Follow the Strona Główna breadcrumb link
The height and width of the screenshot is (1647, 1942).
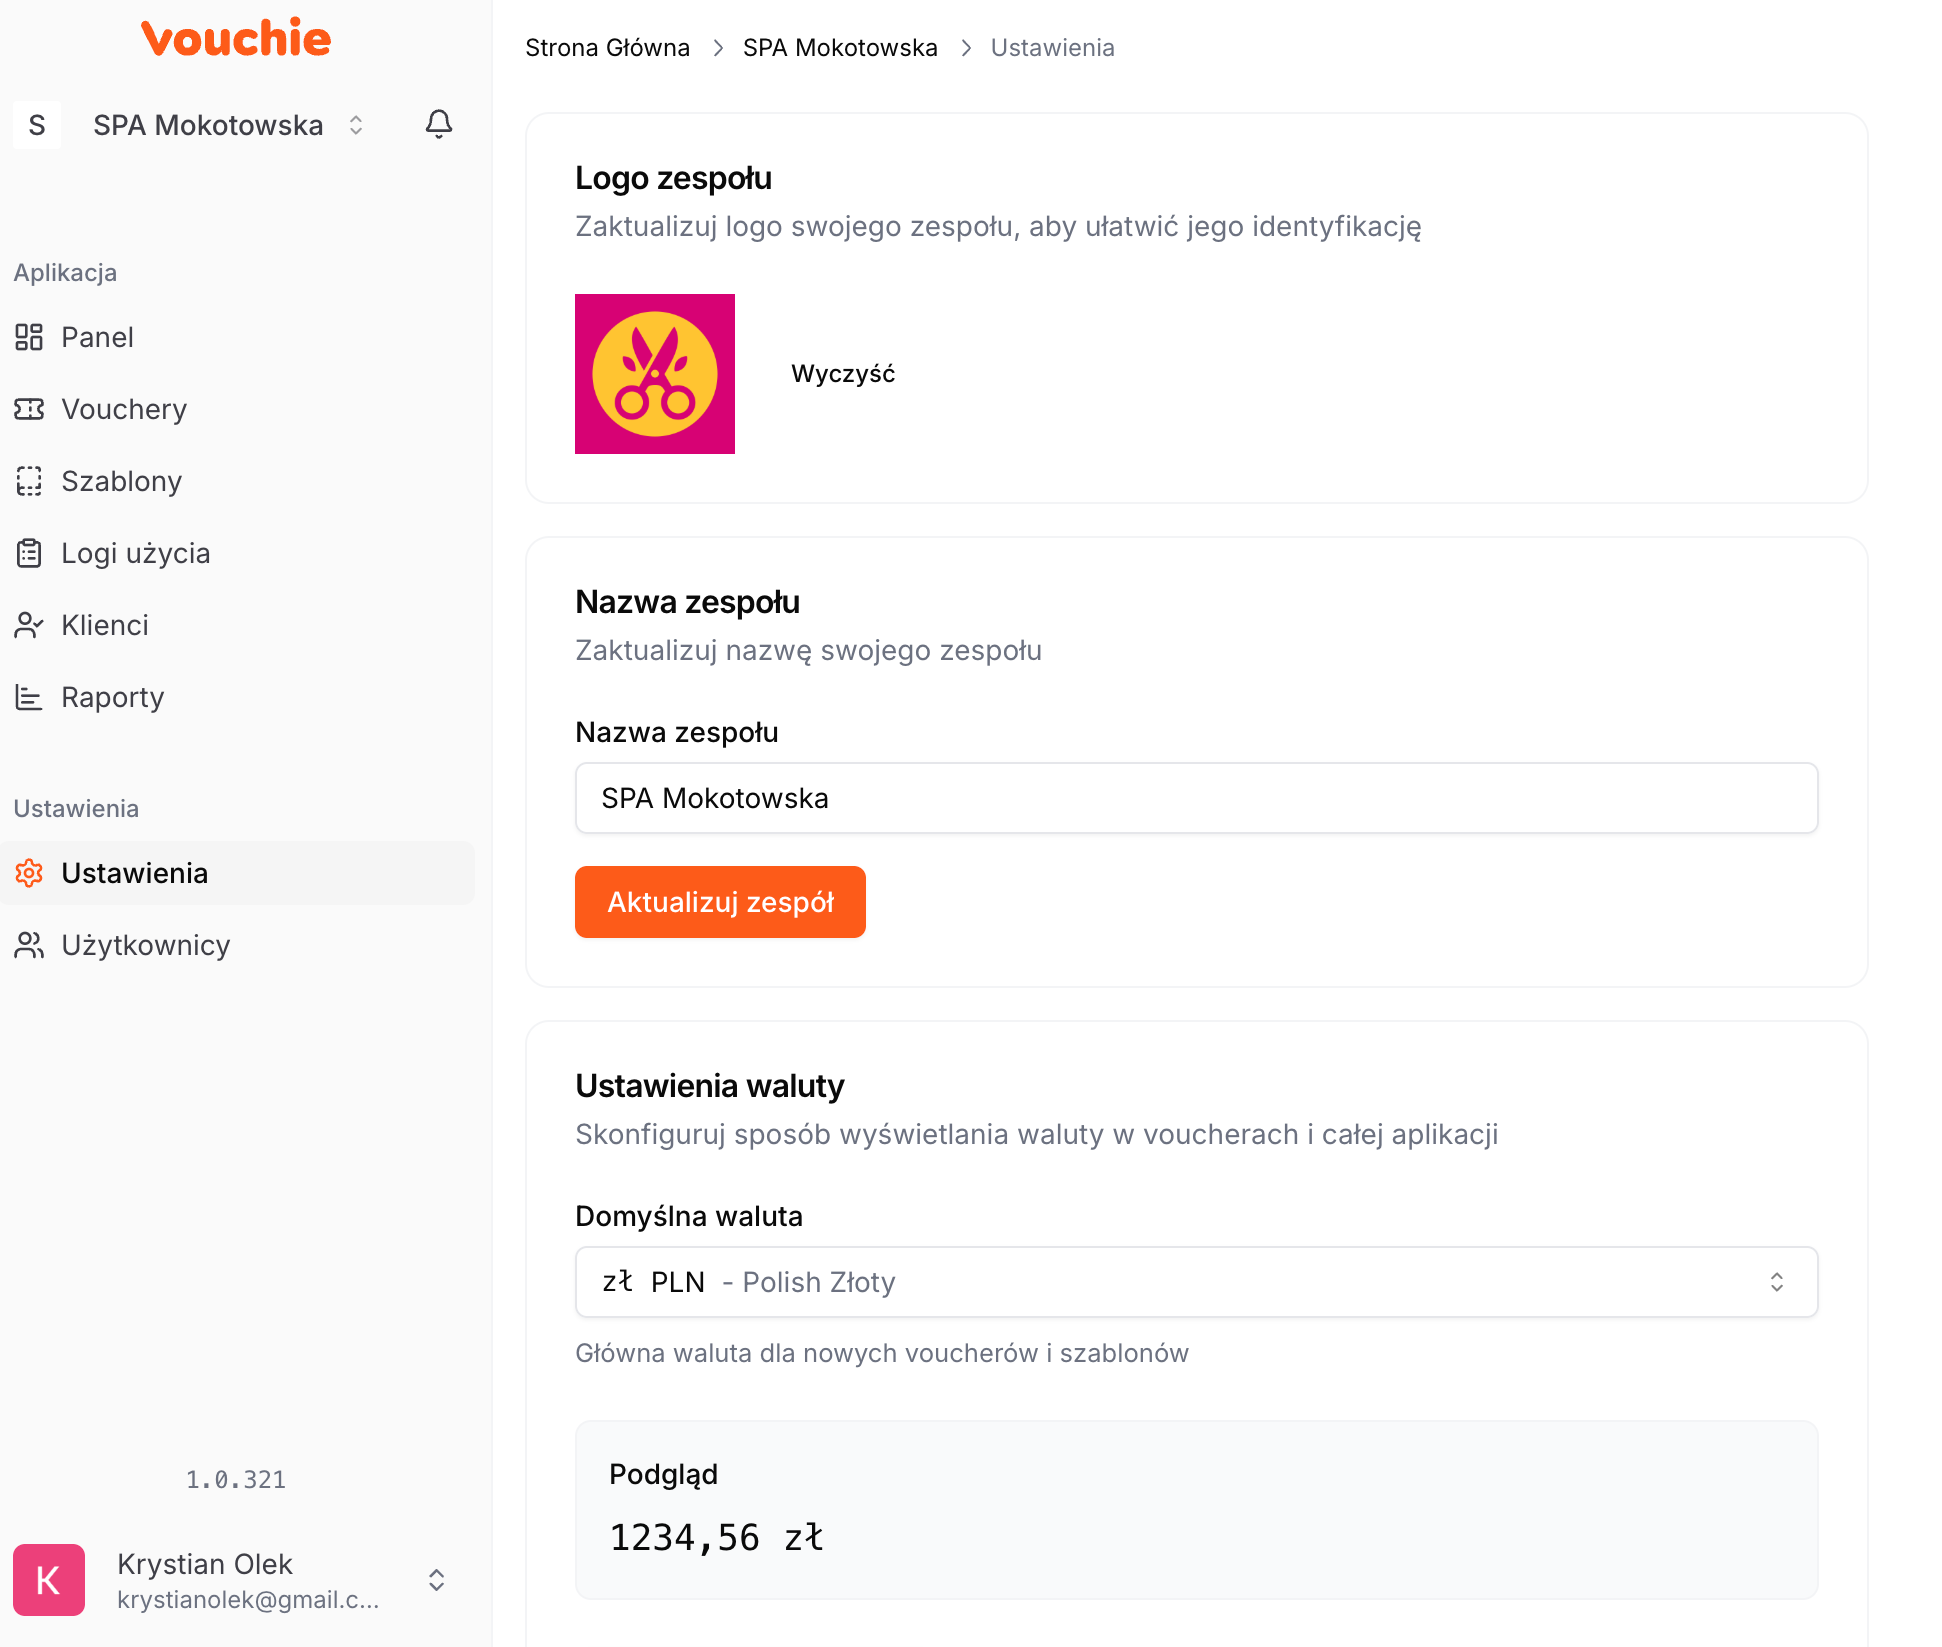[x=607, y=48]
